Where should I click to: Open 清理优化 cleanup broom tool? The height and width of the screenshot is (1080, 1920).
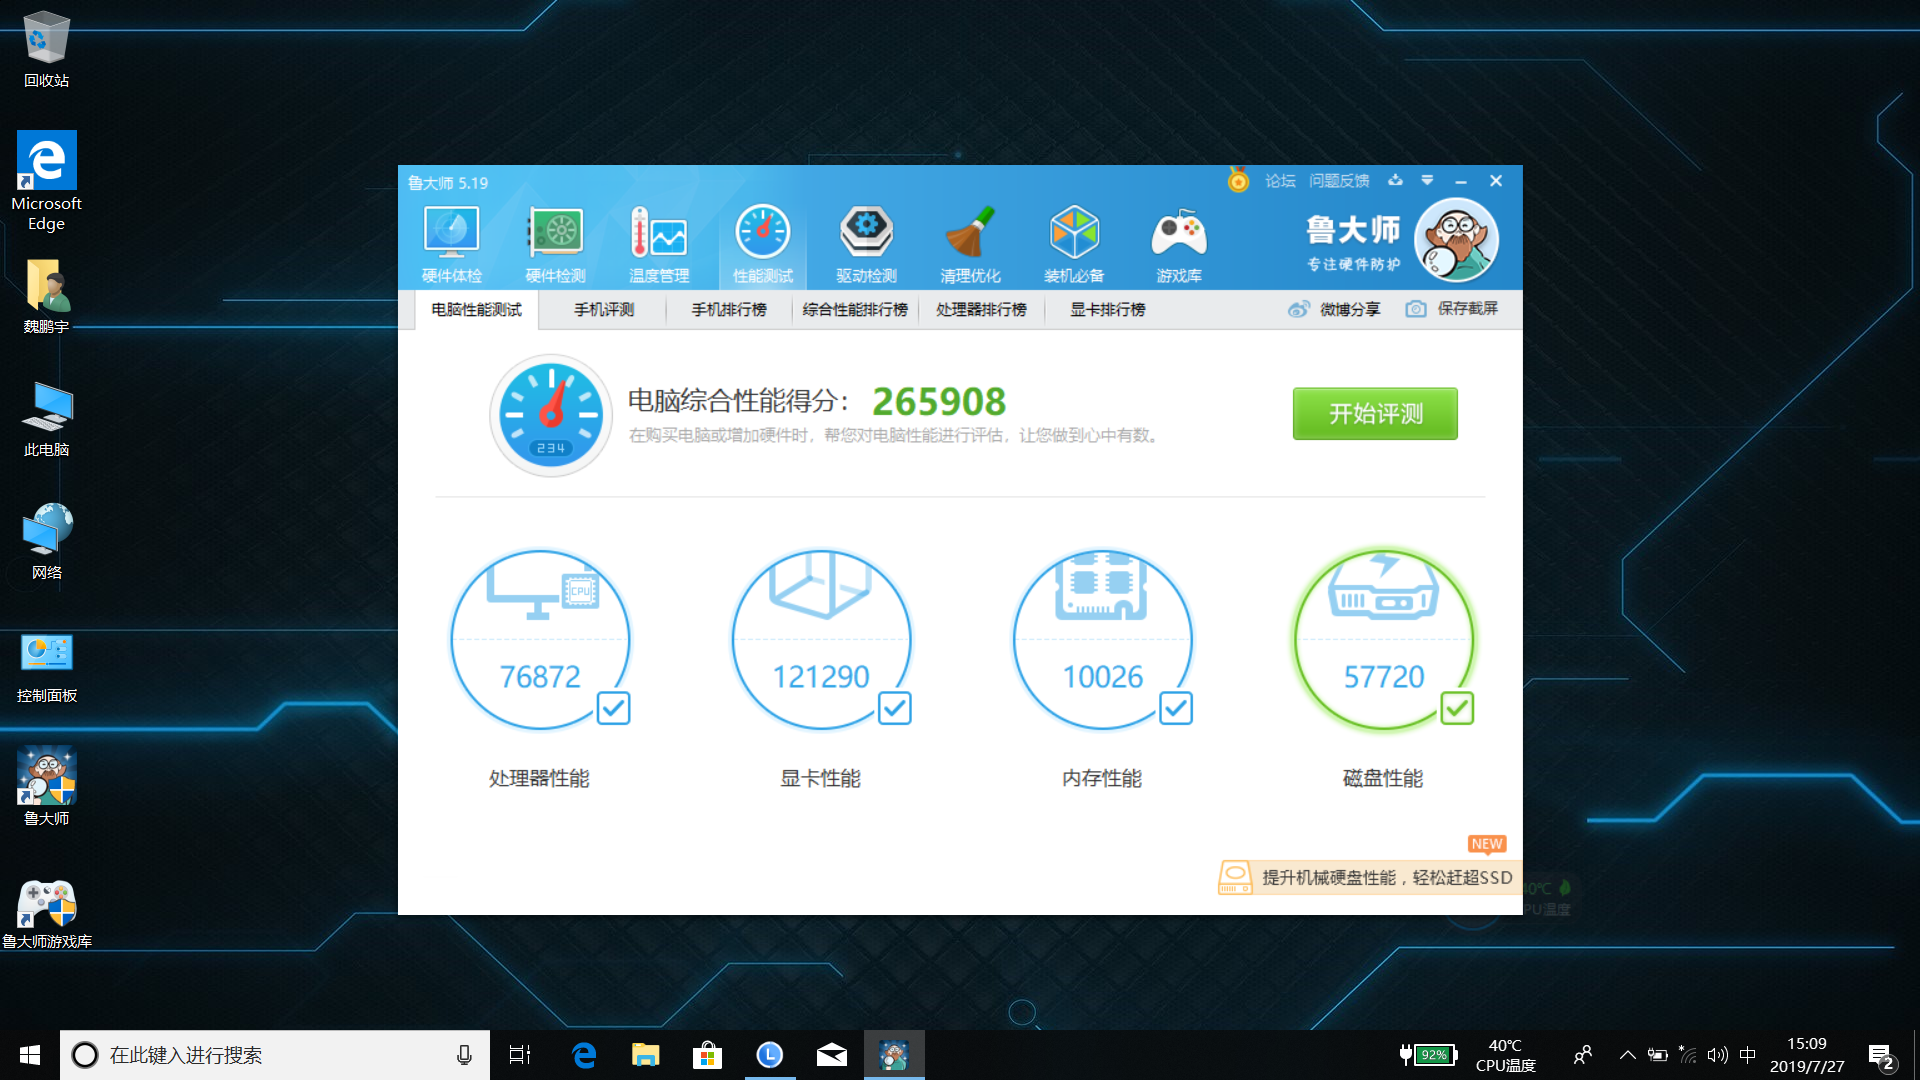[x=970, y=245]
